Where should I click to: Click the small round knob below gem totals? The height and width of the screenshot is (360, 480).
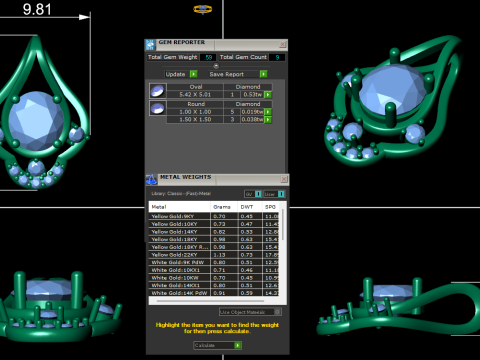pyautogui.click(x=216, y=66)
